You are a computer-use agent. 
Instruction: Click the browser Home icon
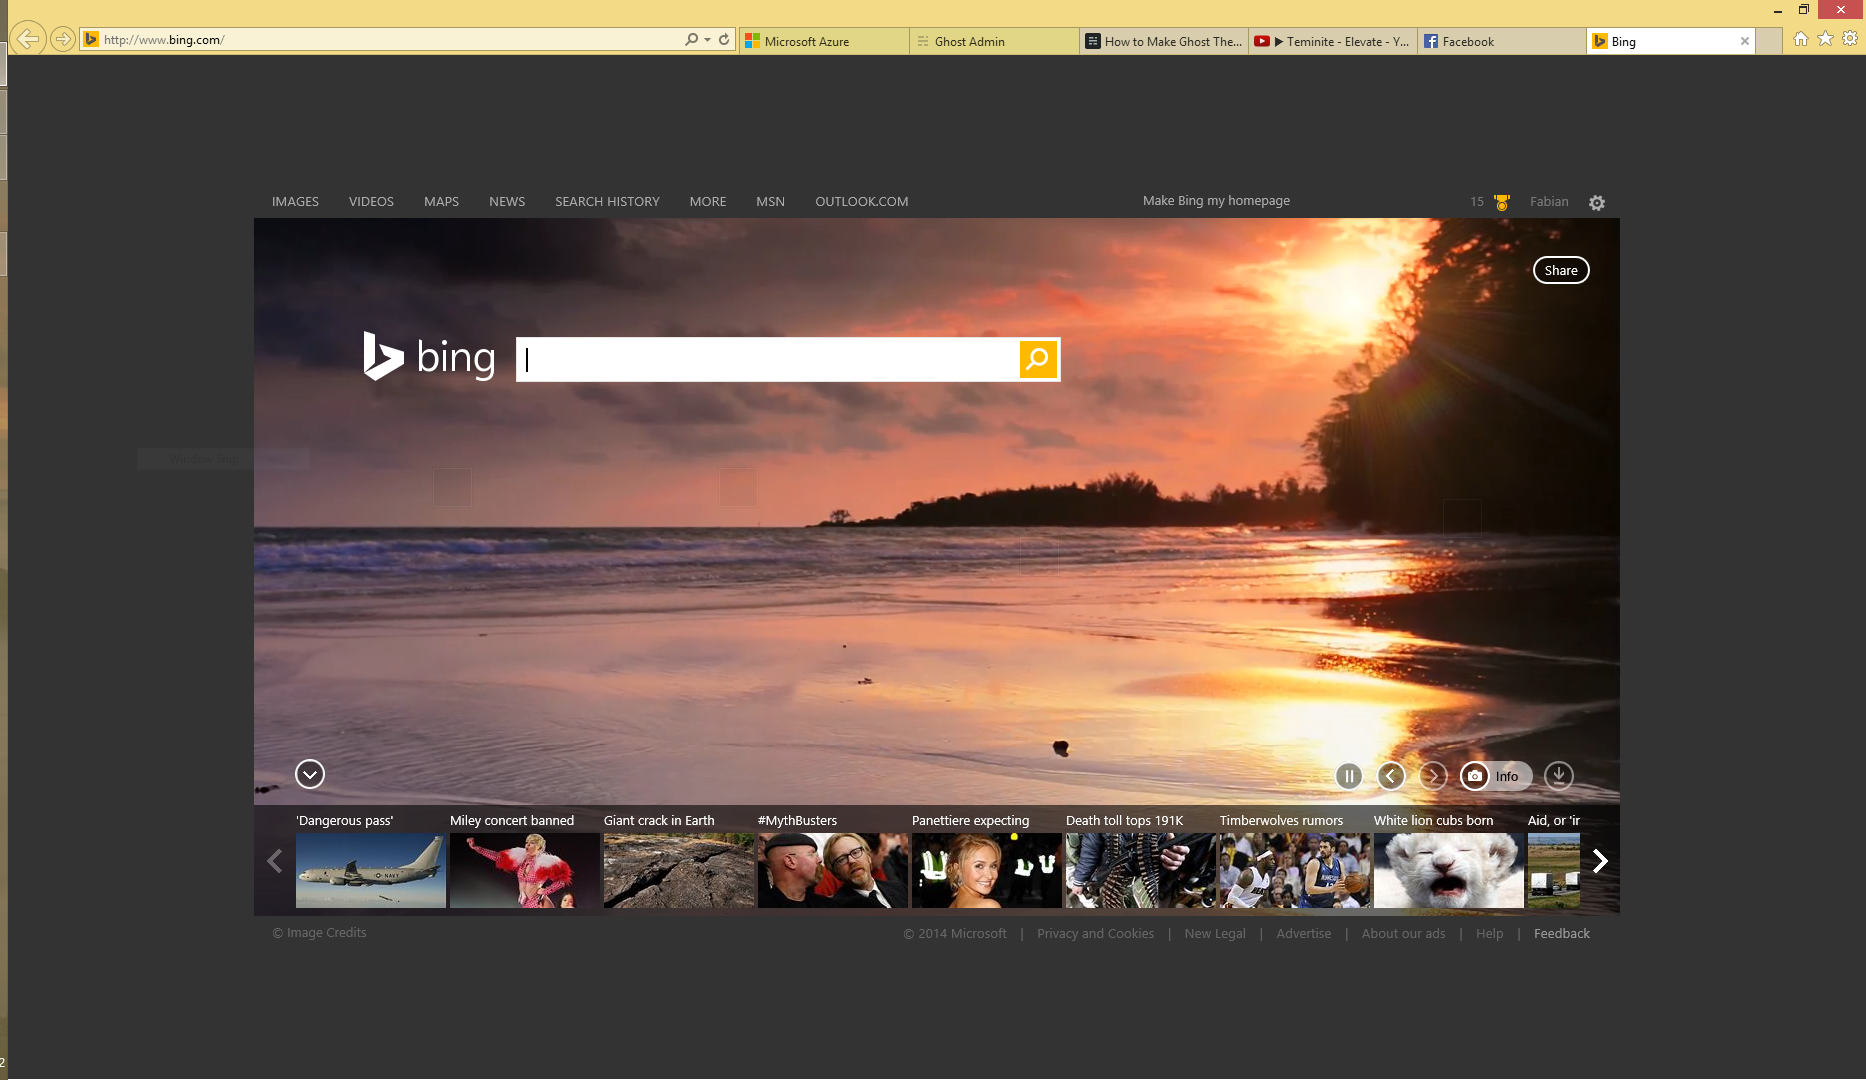[1801, 39]
